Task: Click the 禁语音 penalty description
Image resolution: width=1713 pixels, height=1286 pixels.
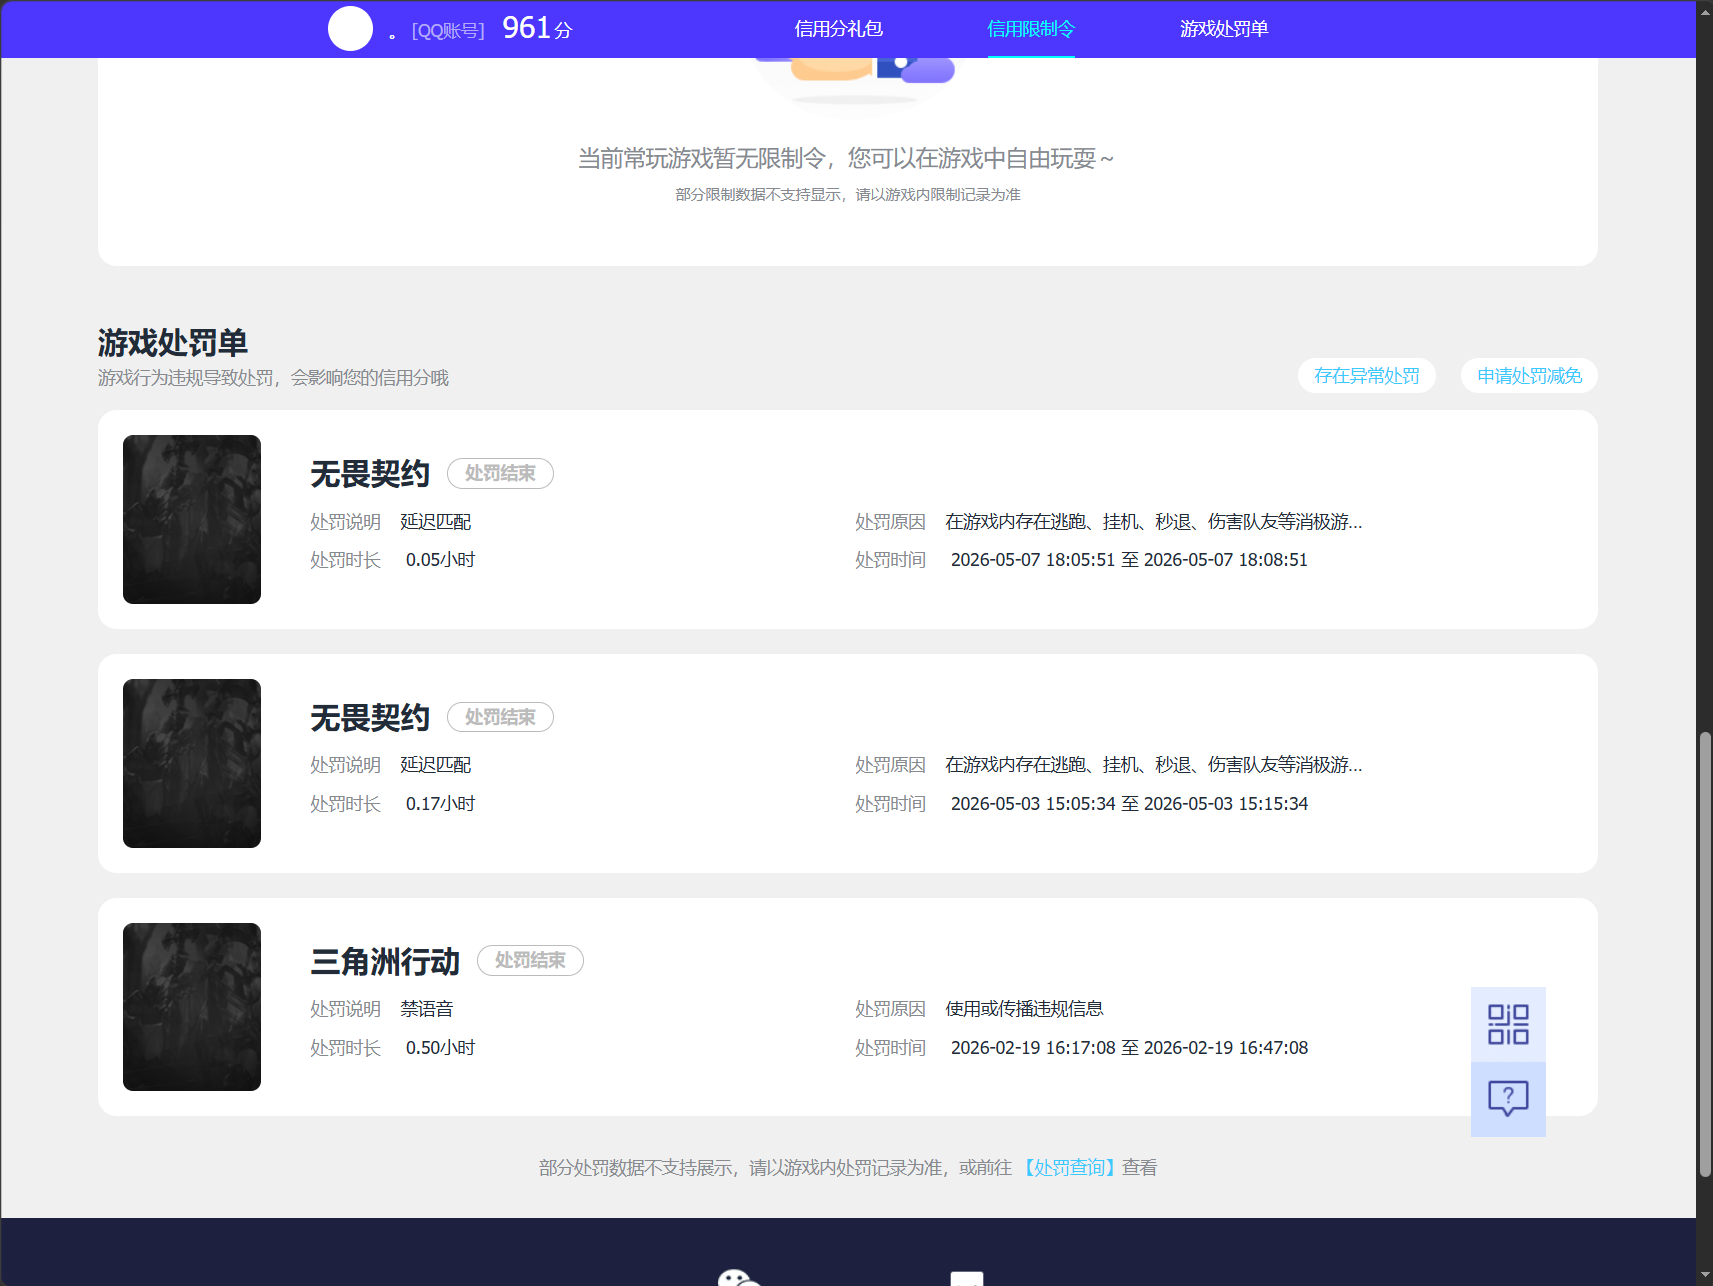Action: [x=427, y=1009]
